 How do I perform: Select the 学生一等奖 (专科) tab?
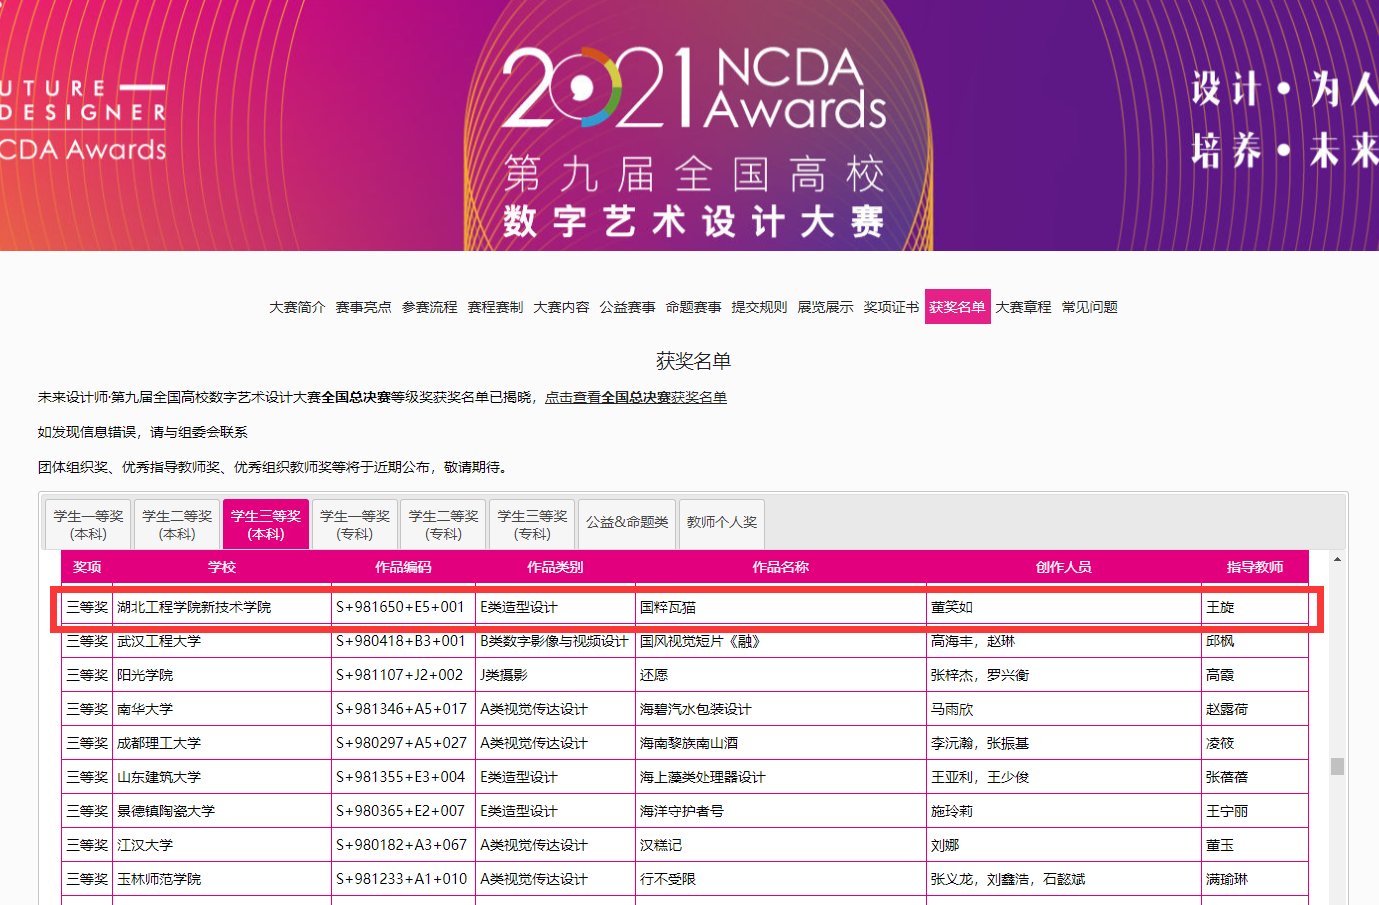coord(355,524)
